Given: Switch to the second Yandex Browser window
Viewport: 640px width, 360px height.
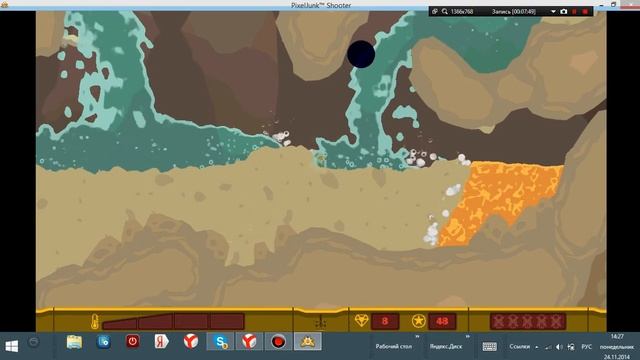Looking at the screenshot, I should [x=249, y=342].
